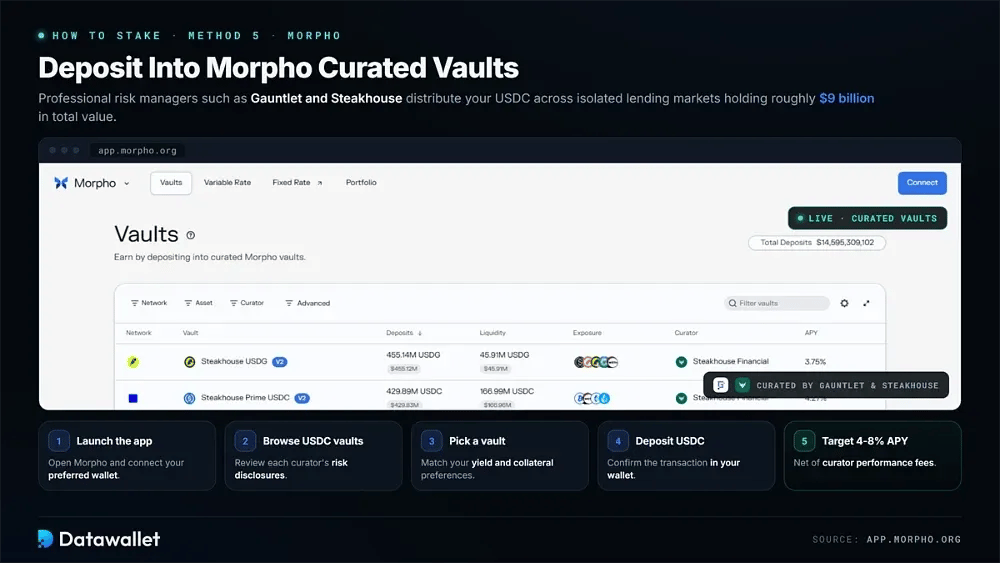Click the Network column header
This screenshot has width=1000, height=563.
(138, 333)
